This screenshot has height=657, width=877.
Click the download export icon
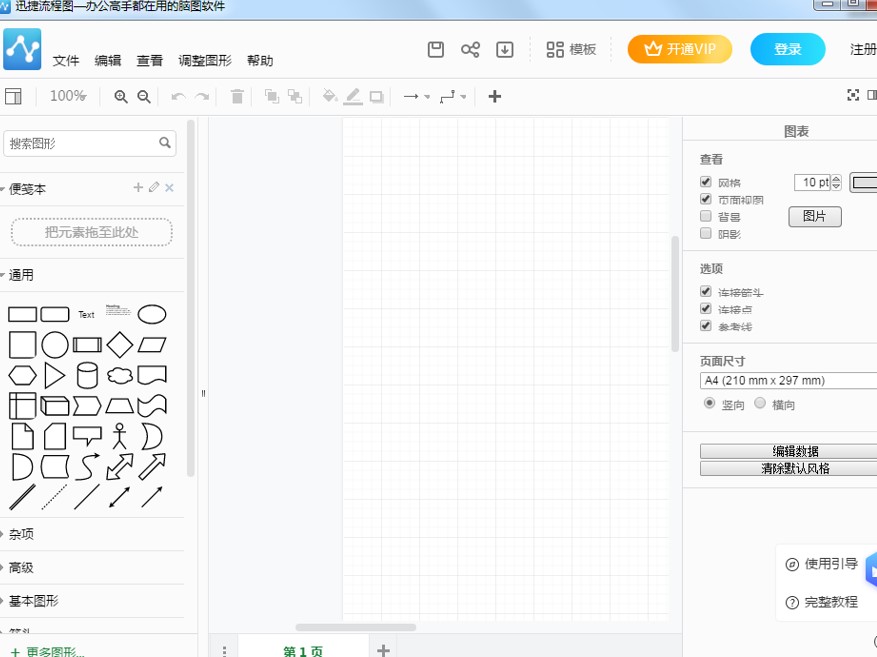coord(505,50)
